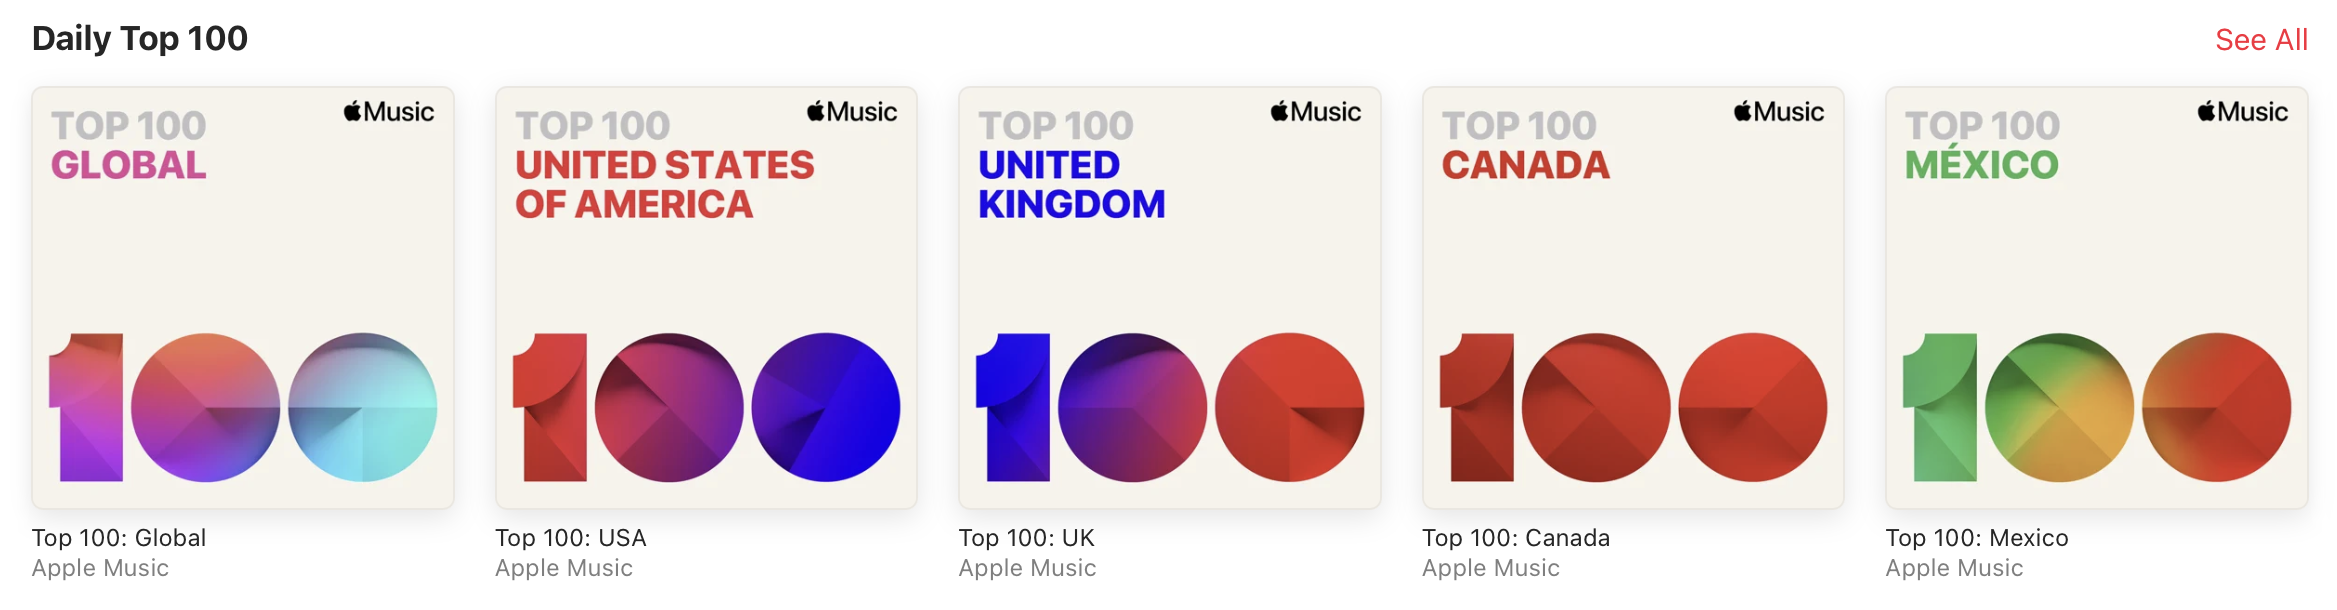Click the "Top 100: Canada" title link
The image size is (2337, 610).
[1516, 538]
